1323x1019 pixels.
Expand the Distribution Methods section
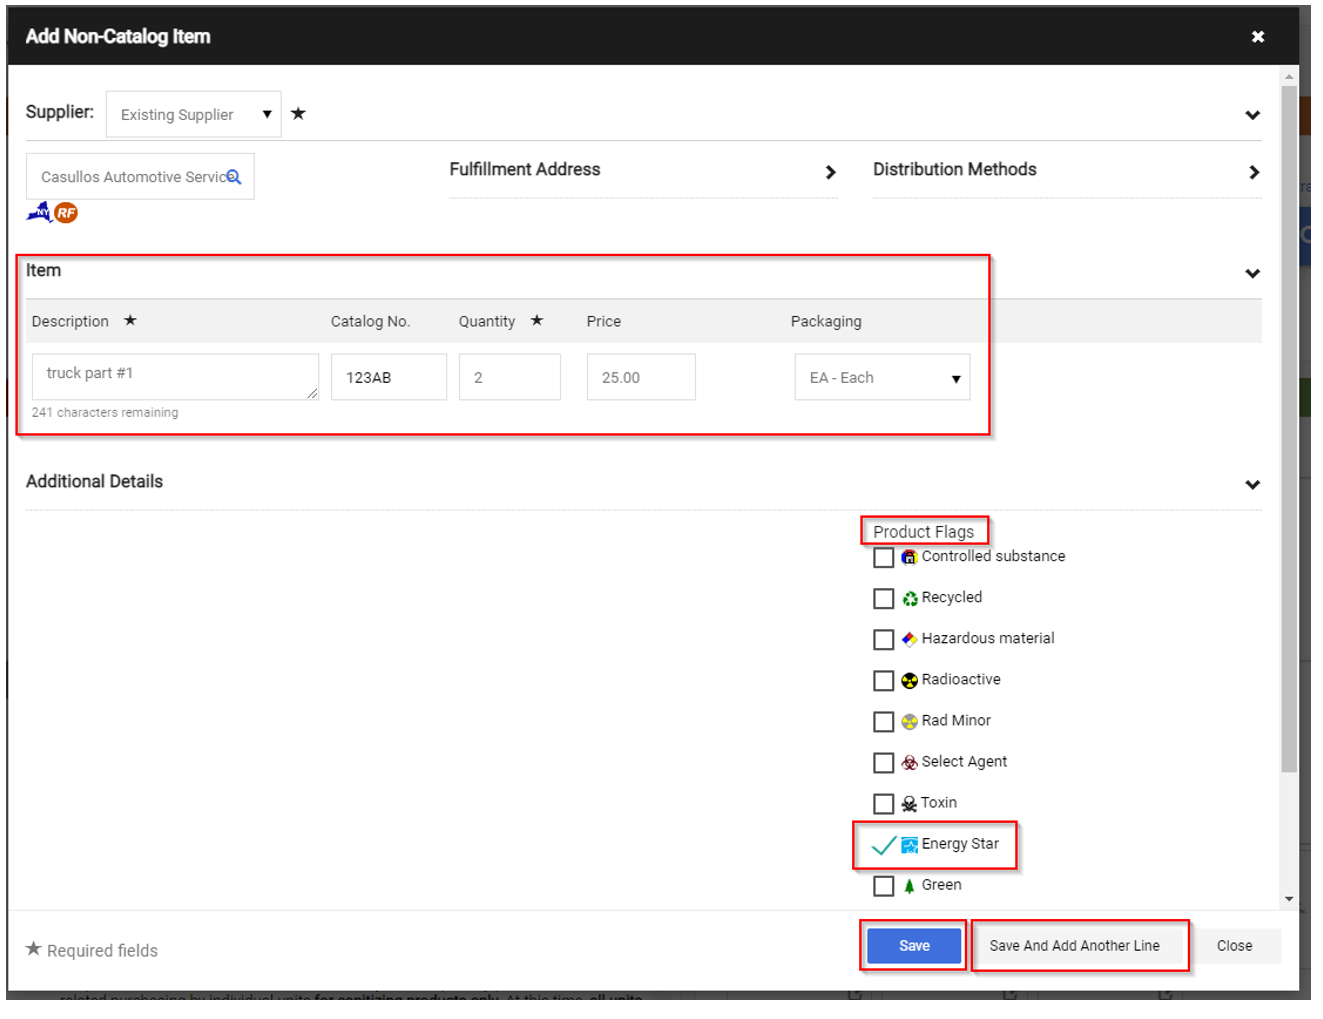pos(1253,172)
